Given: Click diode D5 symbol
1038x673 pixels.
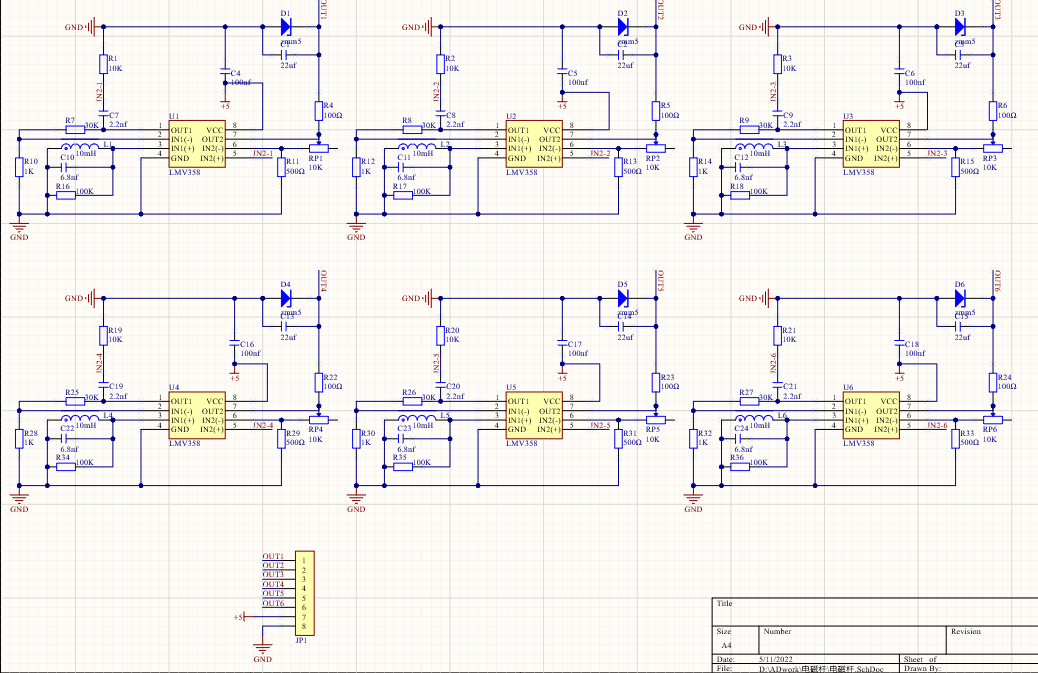Looking at the screenshot, I should tap(623, 298).
